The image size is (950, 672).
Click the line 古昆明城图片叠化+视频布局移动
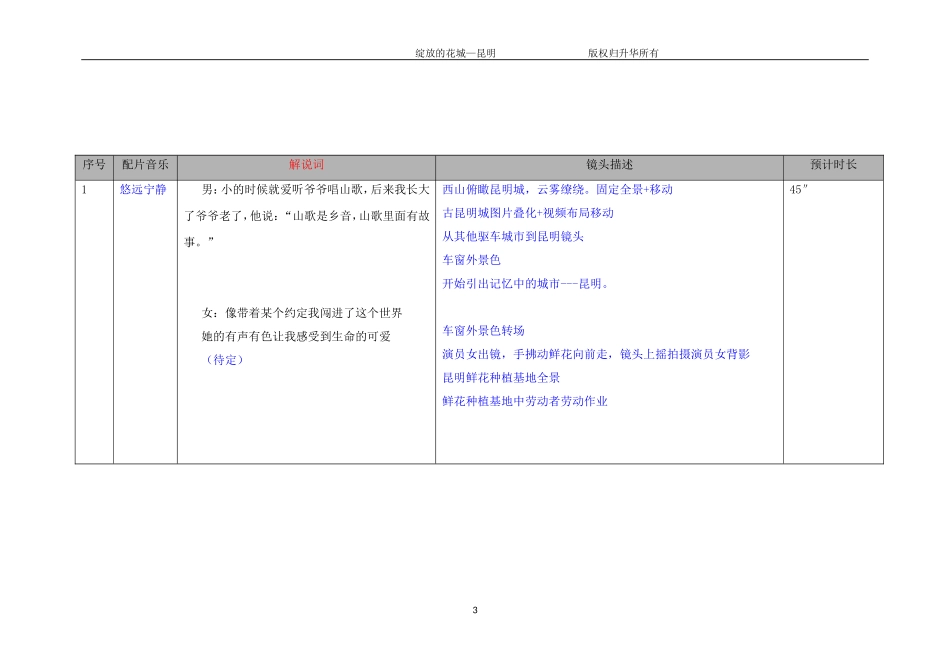[x=528, y=213]
